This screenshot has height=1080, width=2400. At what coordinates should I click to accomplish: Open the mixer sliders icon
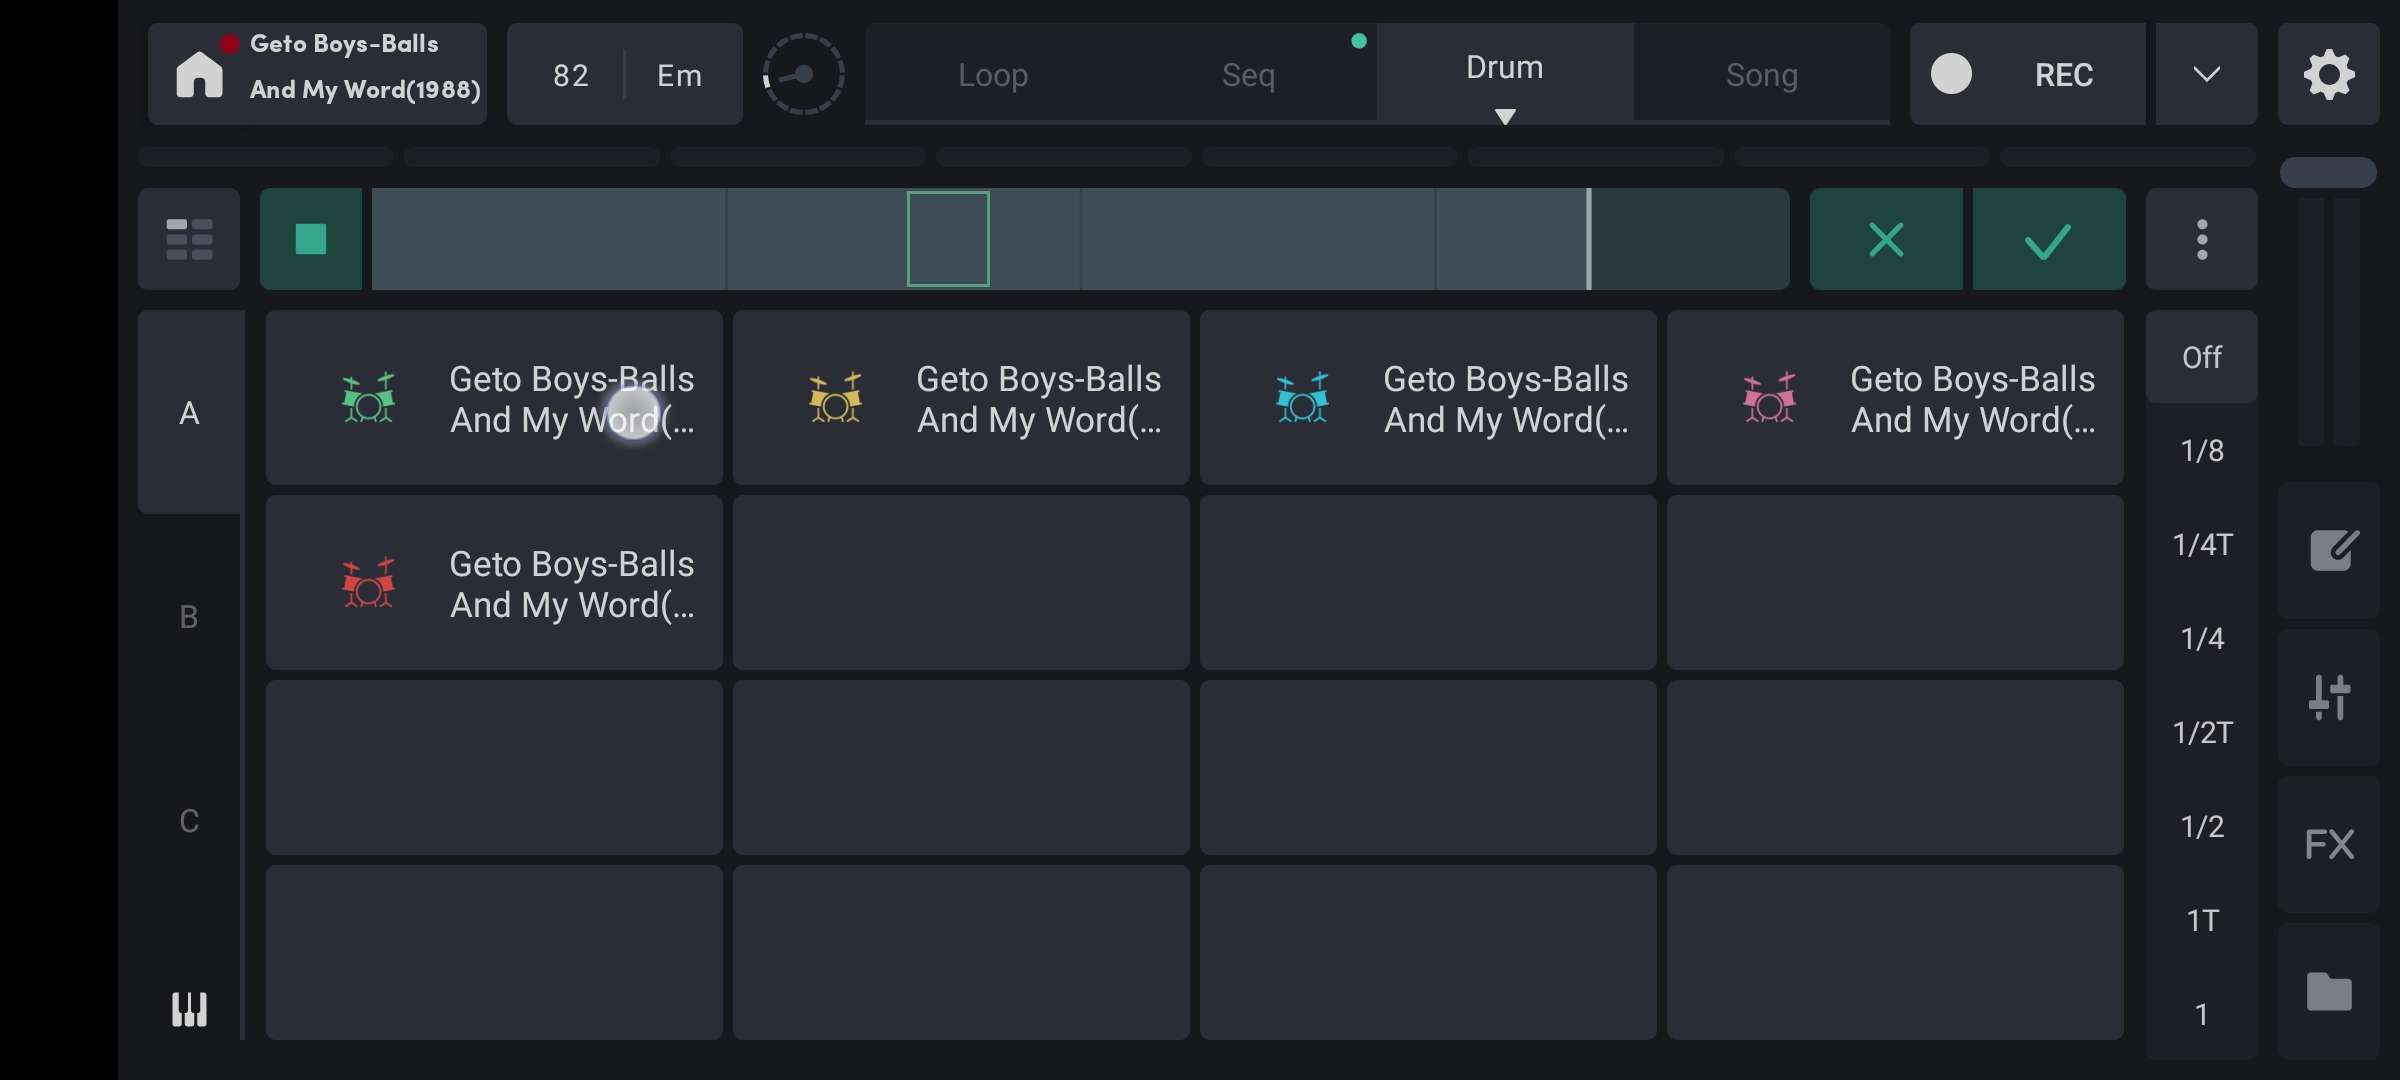tap(2329, 698)
